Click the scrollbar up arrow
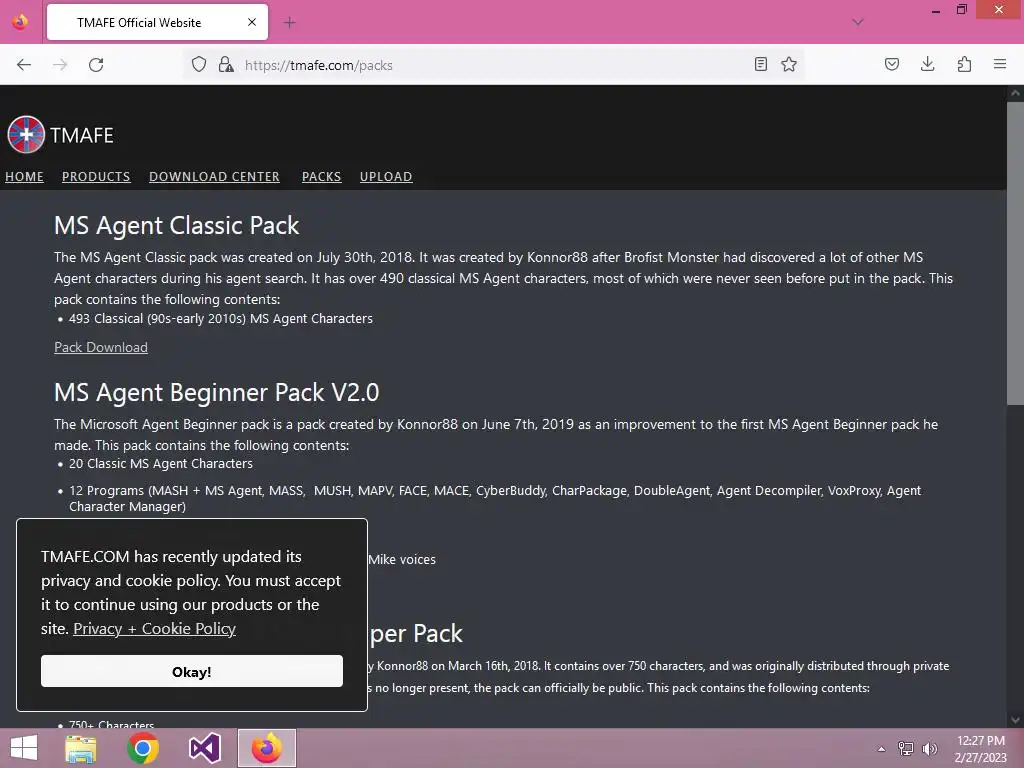This screenshot has width=1024, height=768. 1015,93
